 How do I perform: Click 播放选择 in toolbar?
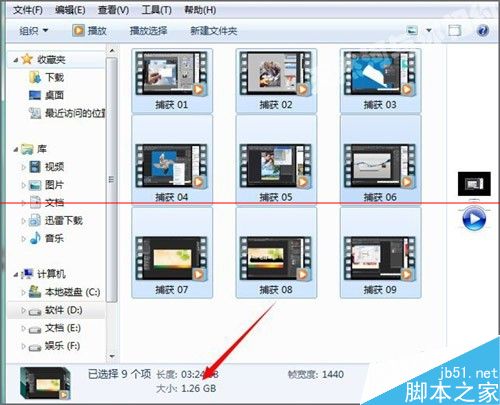[x=148, y=31]
